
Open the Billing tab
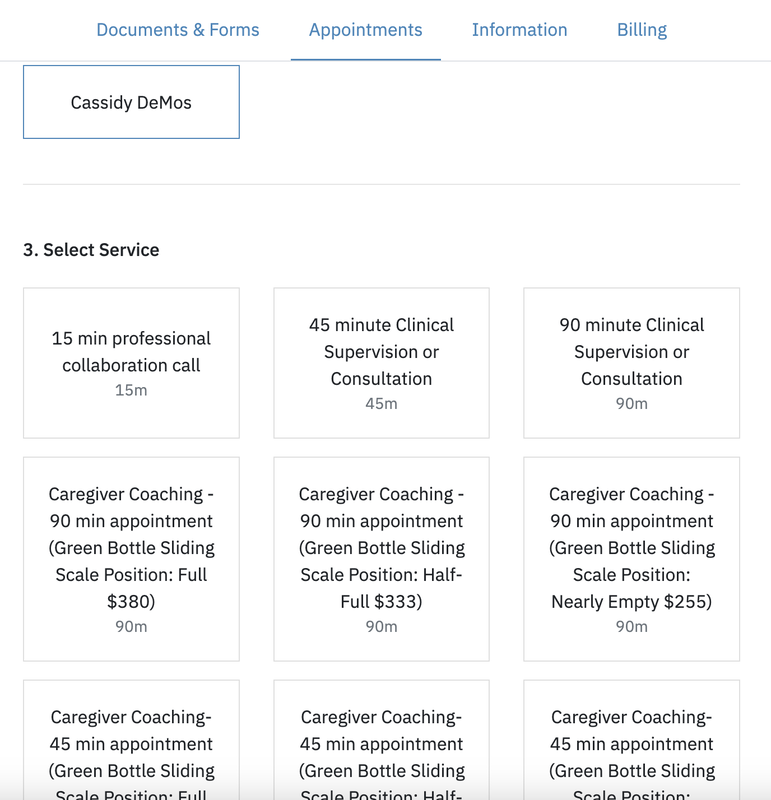(642, 30)
